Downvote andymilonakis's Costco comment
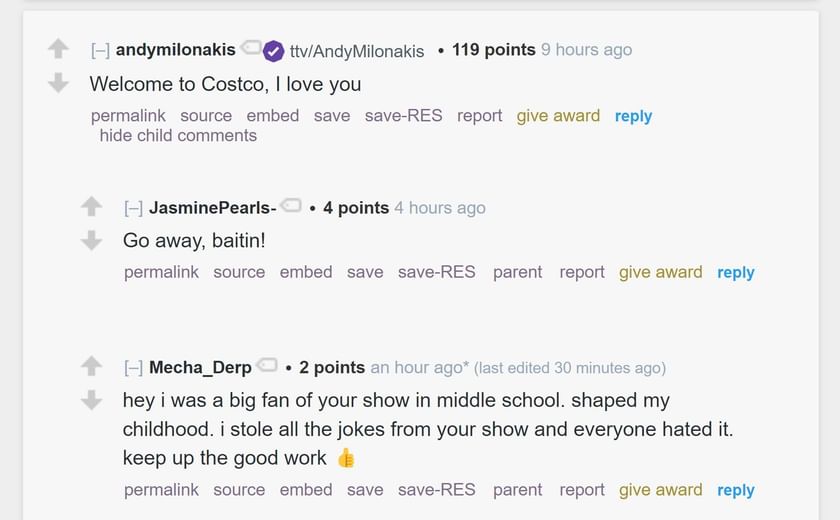 [x=59, y=83]
